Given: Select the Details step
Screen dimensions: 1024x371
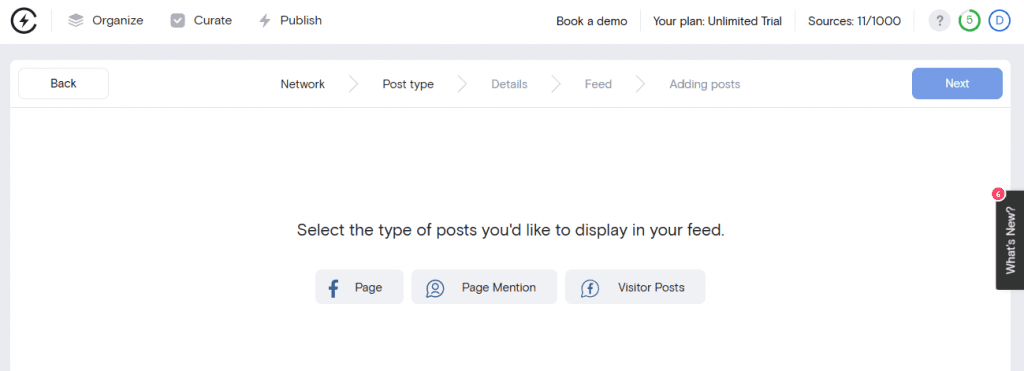Looking at the screenshot, I should tap(509, 84).
